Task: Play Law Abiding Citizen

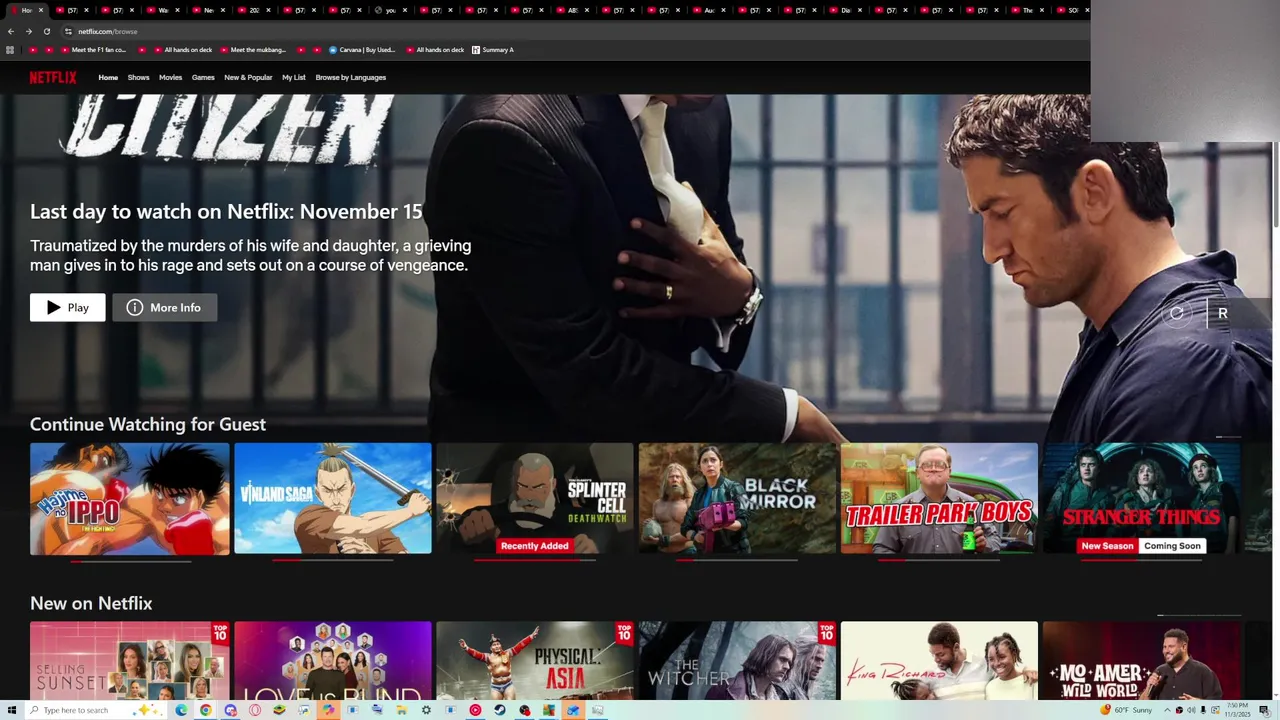Action: coord(67,308)
